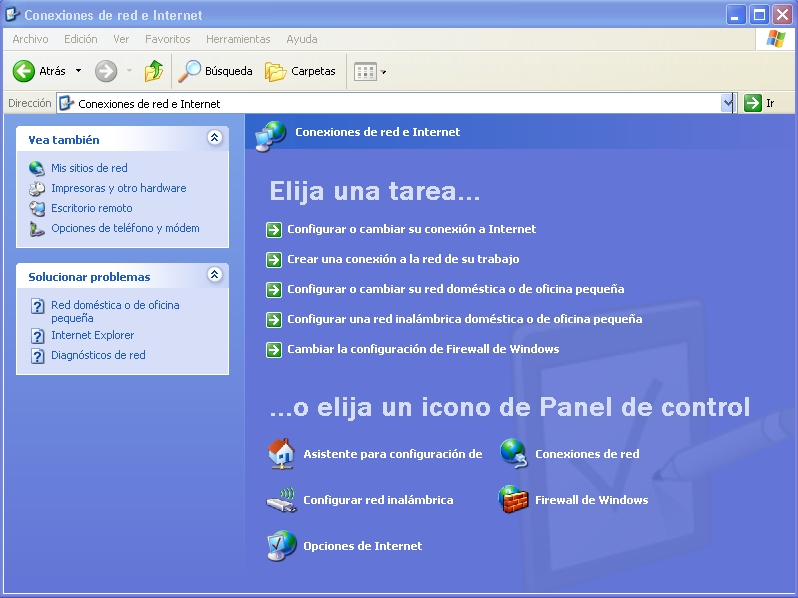798x598 pixels.
Task: Click arrow icon beside Firewall configuration task
Action: click(274, 350)
